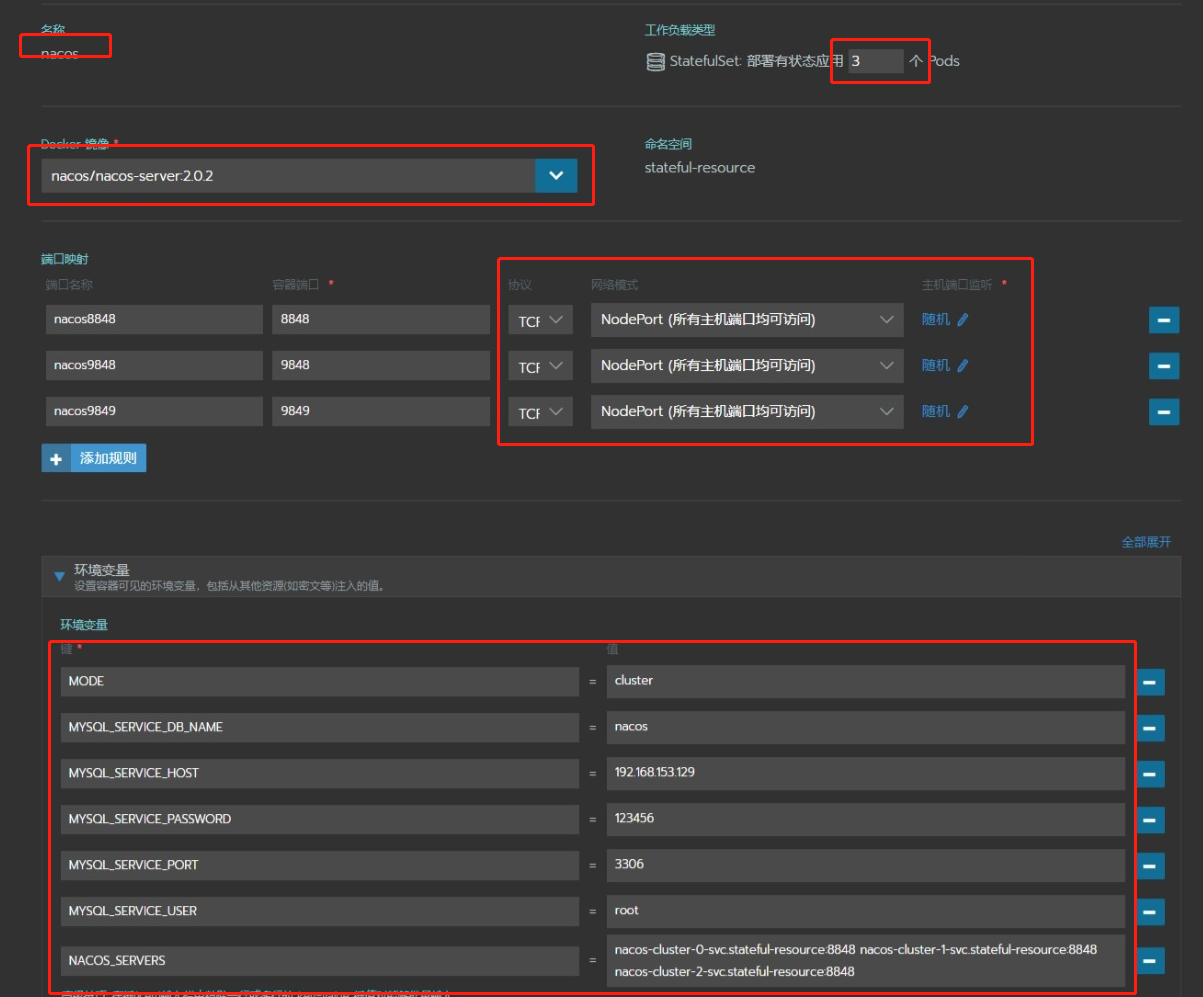The height and width of the screenshot is (997, 1203).
Task: Remove the nacos9849 port mapping row
Action: (1163, 412)
